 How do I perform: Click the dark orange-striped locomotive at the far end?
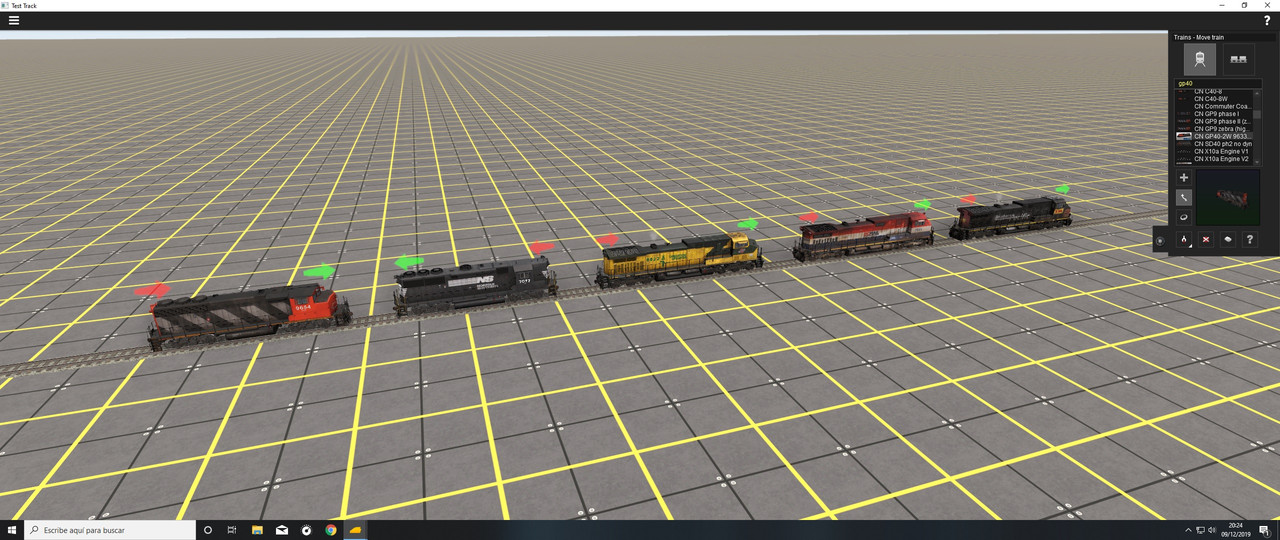point(1010,217)
